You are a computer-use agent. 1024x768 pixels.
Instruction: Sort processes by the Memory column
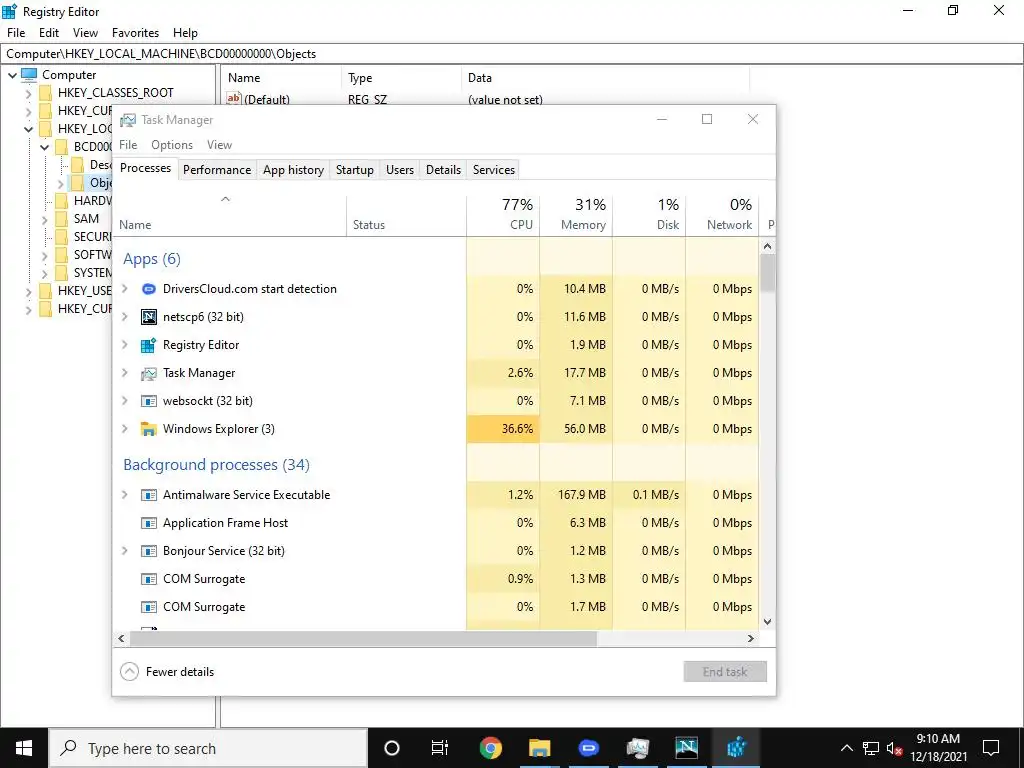pos(577,215)
